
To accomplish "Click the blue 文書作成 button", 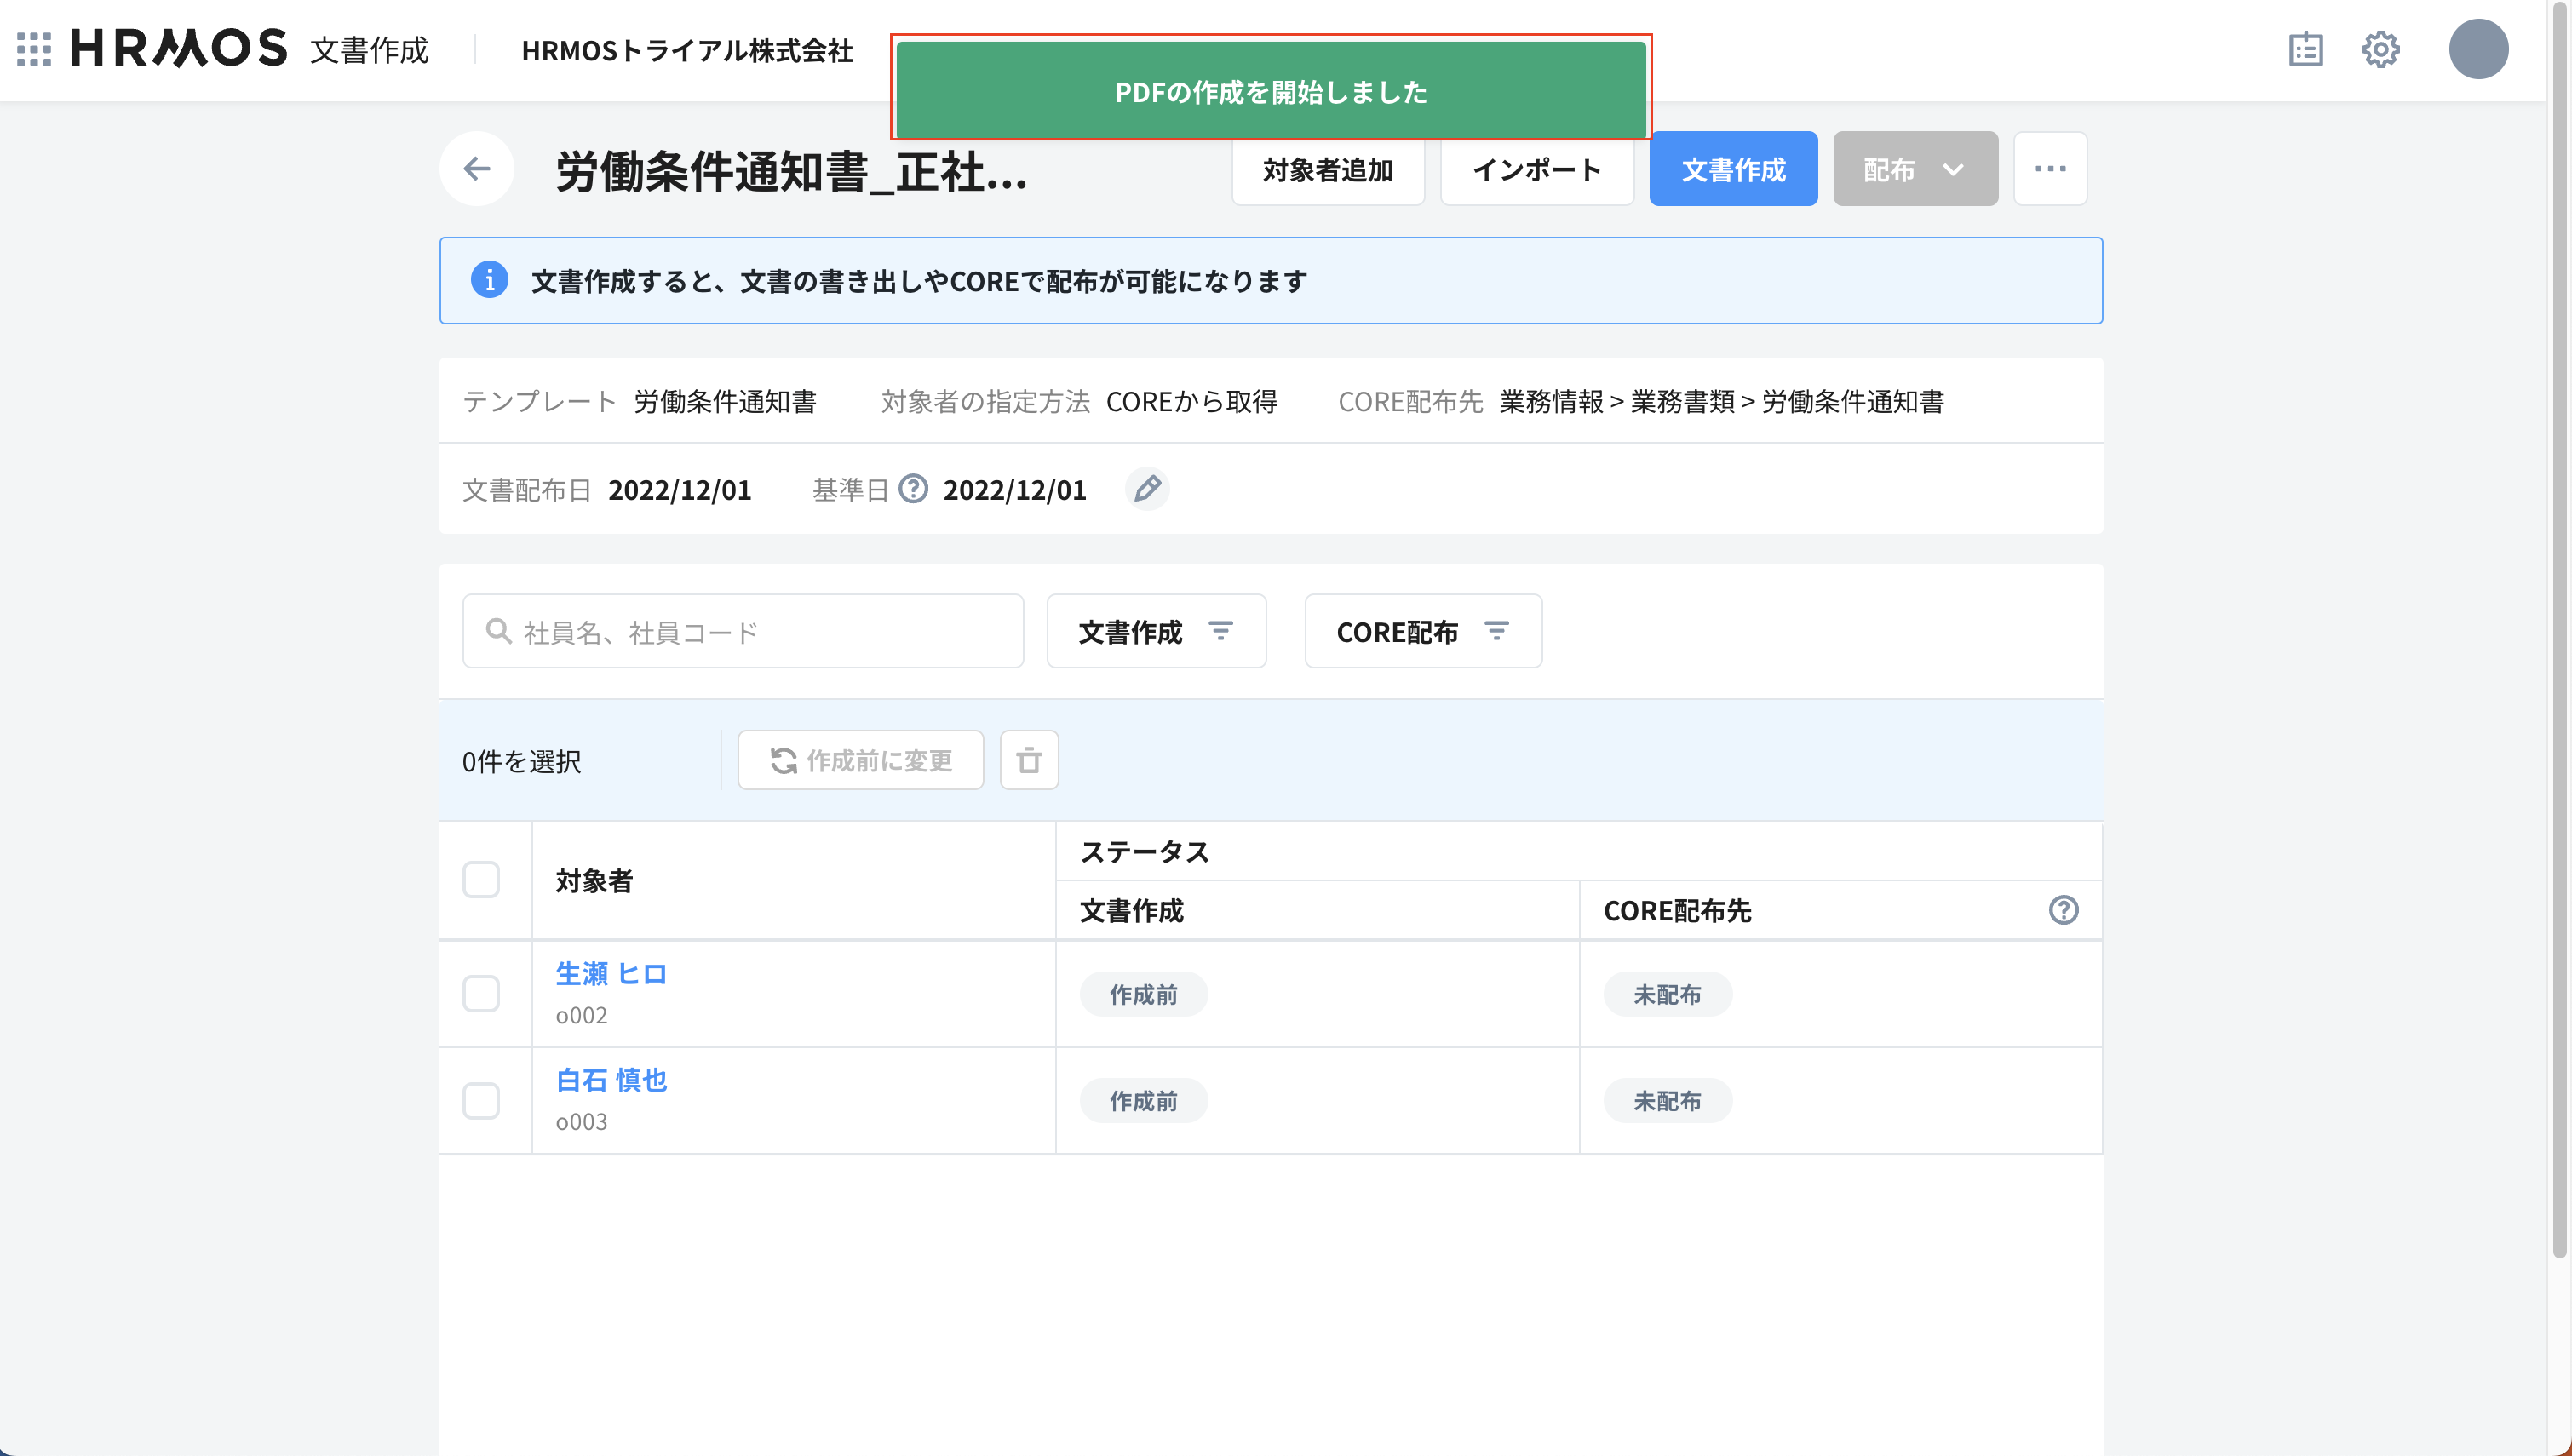I will 1732,169.
